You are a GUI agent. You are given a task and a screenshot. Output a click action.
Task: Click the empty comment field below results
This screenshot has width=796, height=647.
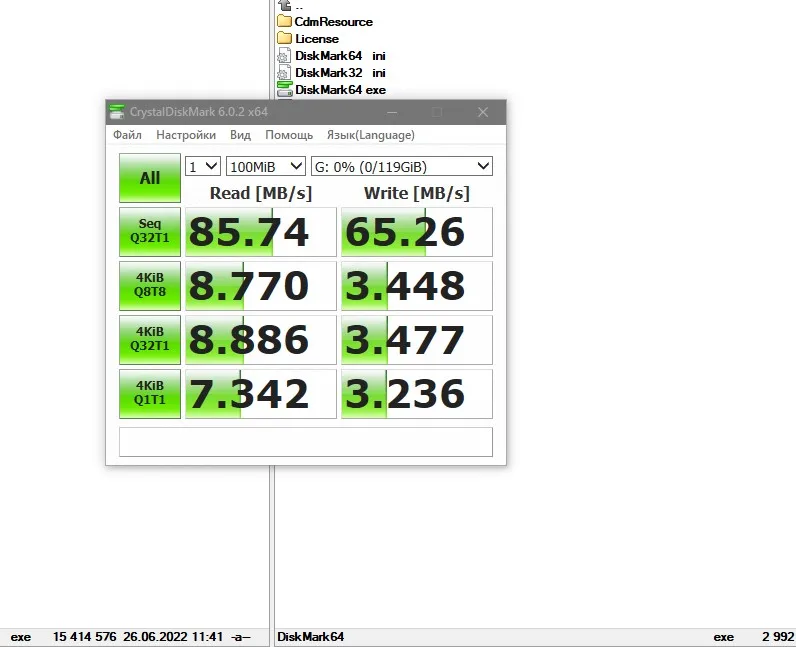click(x=306, y=442)
